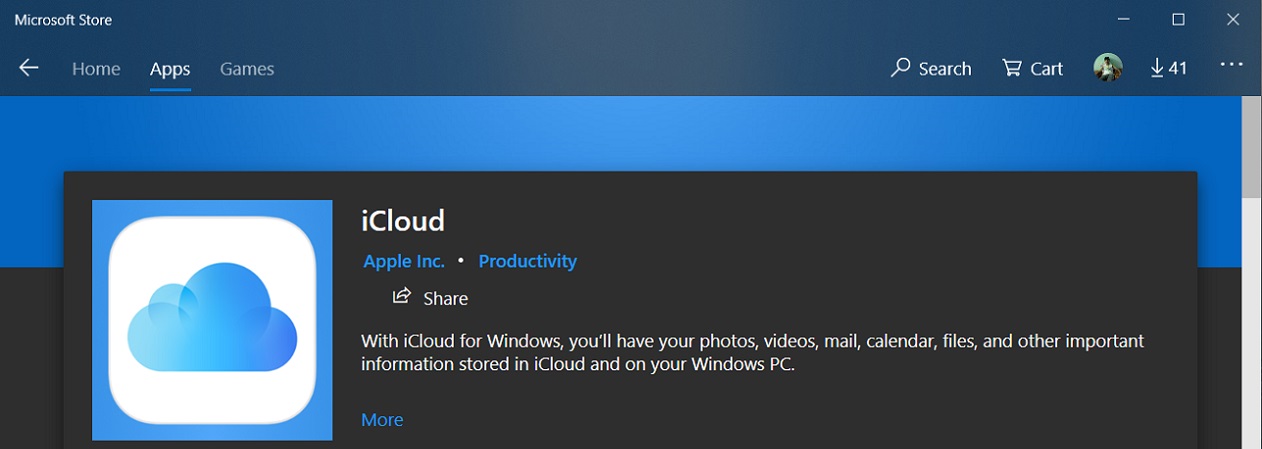Open the See more ellipsis menu

[x=1231, y=65]
